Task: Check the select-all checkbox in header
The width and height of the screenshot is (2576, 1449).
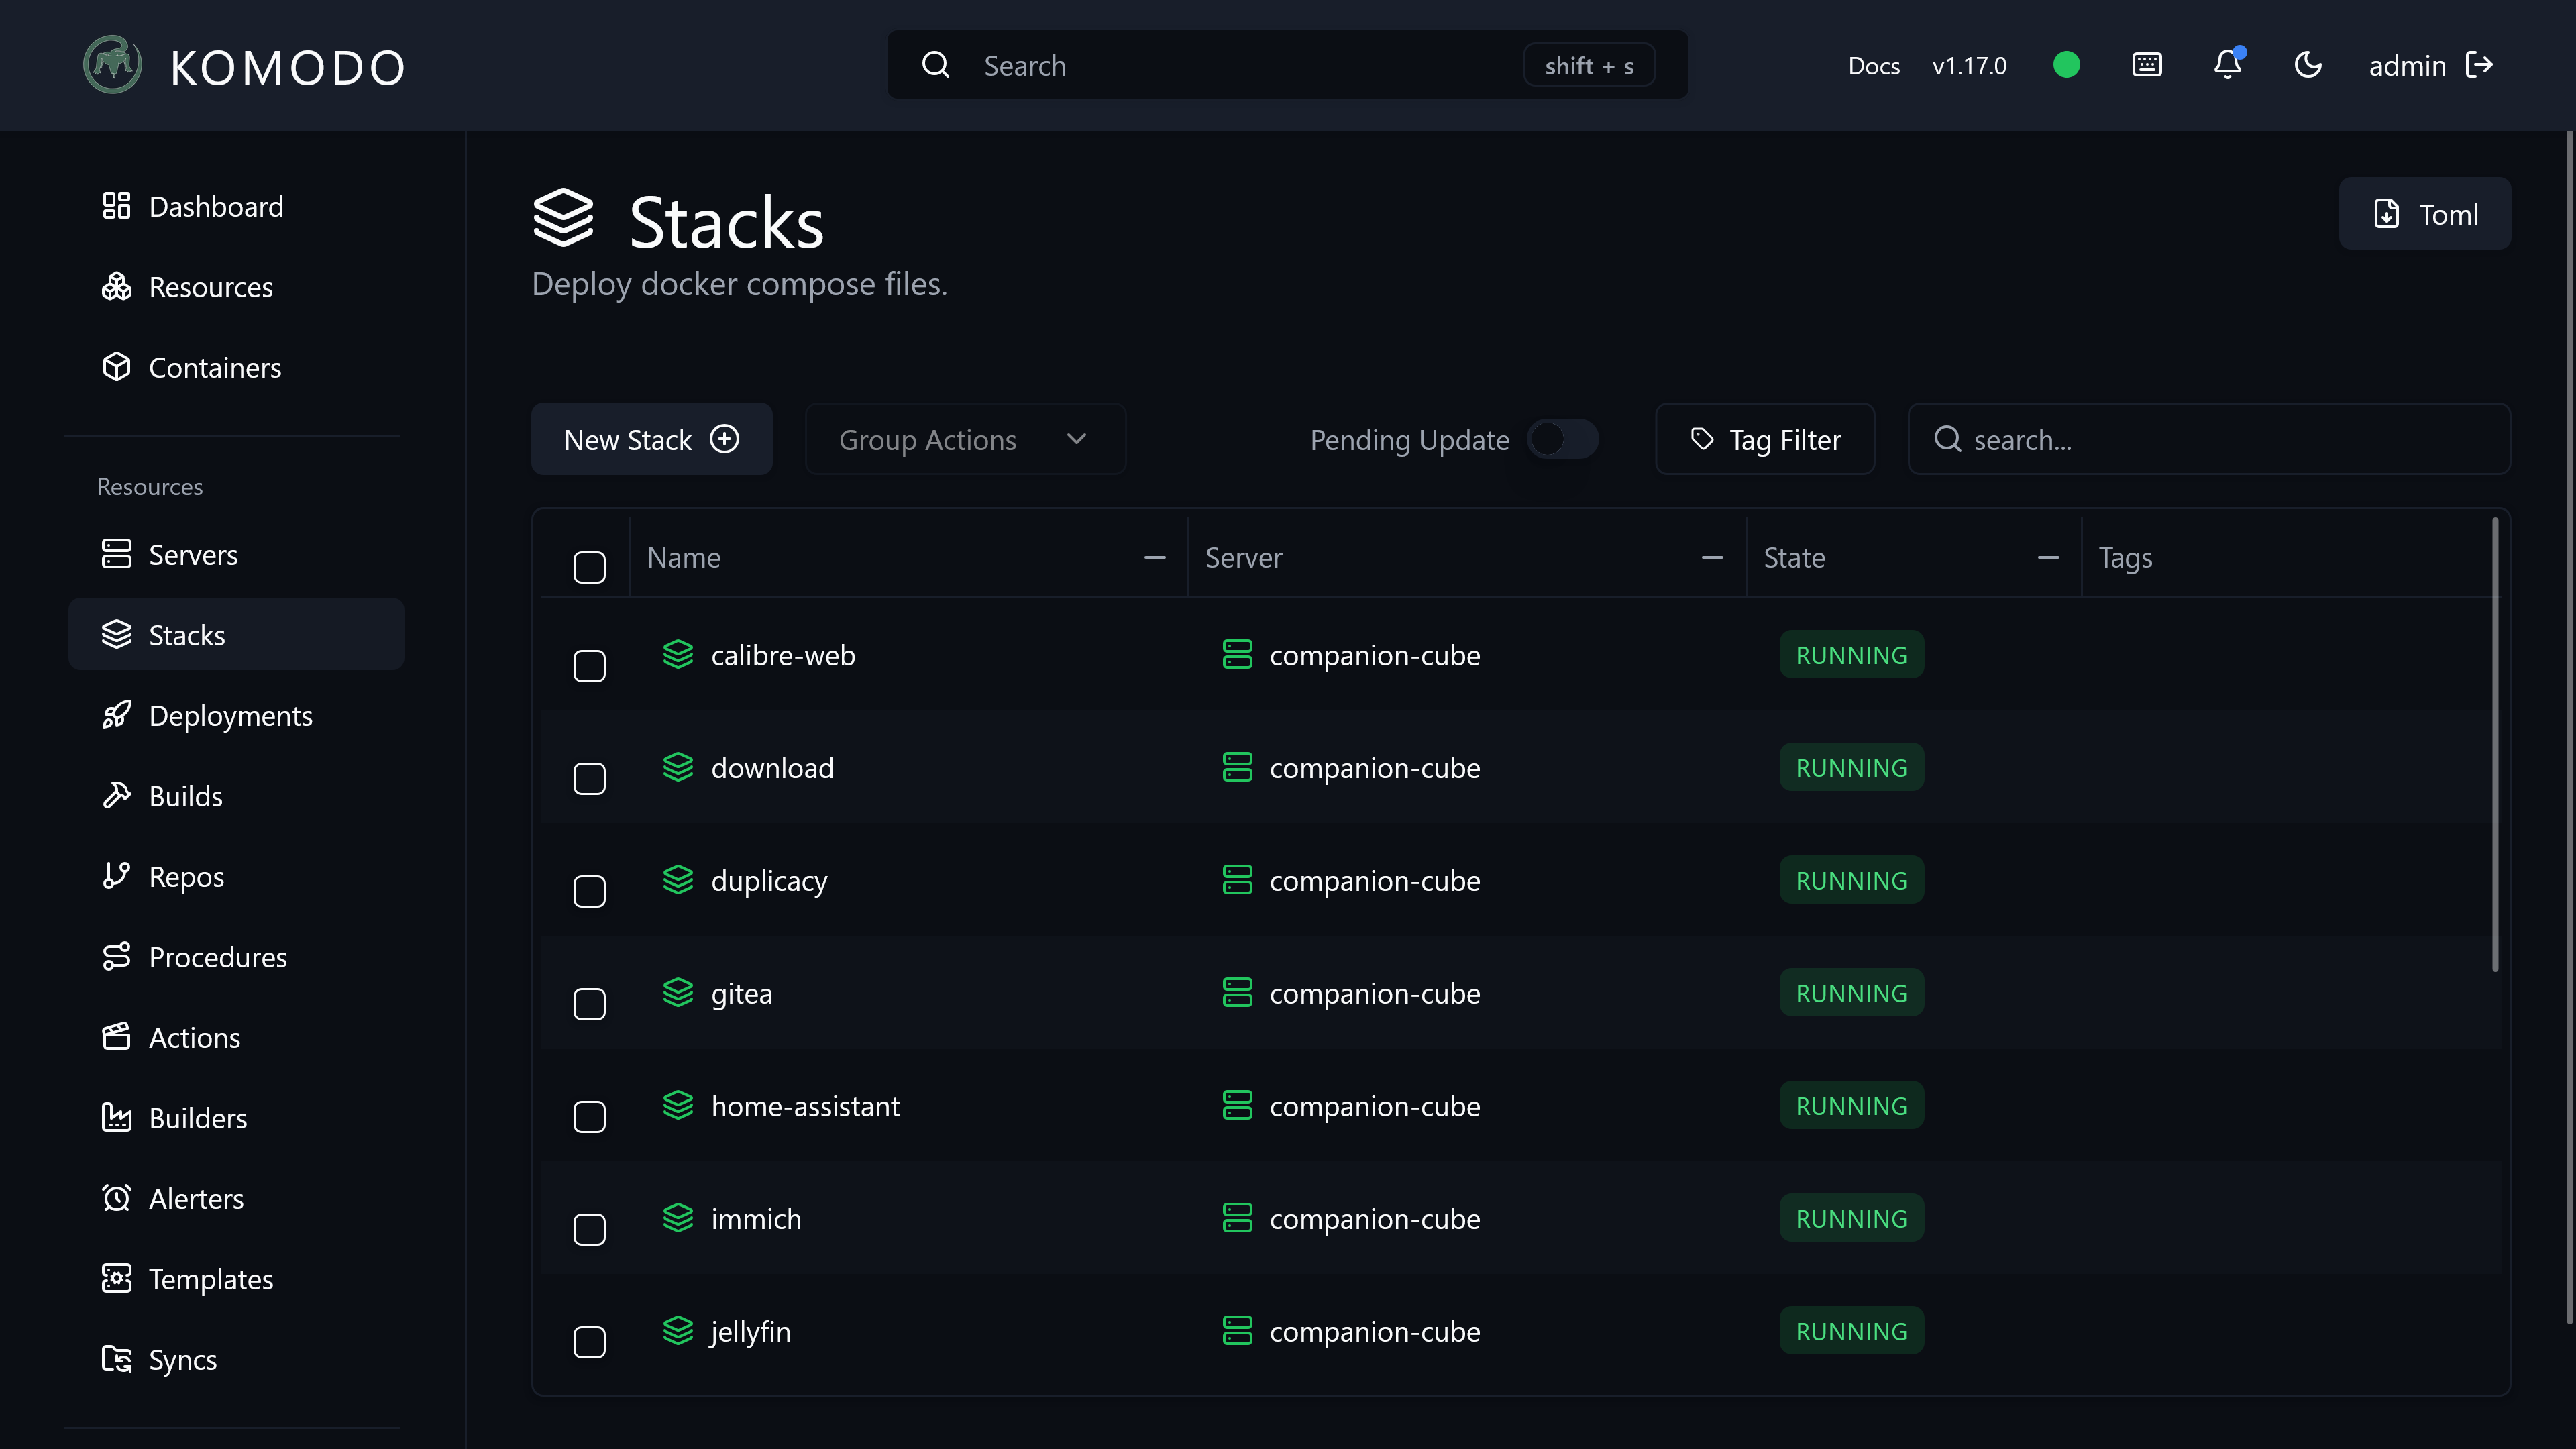Action: (x=589, y=567)
